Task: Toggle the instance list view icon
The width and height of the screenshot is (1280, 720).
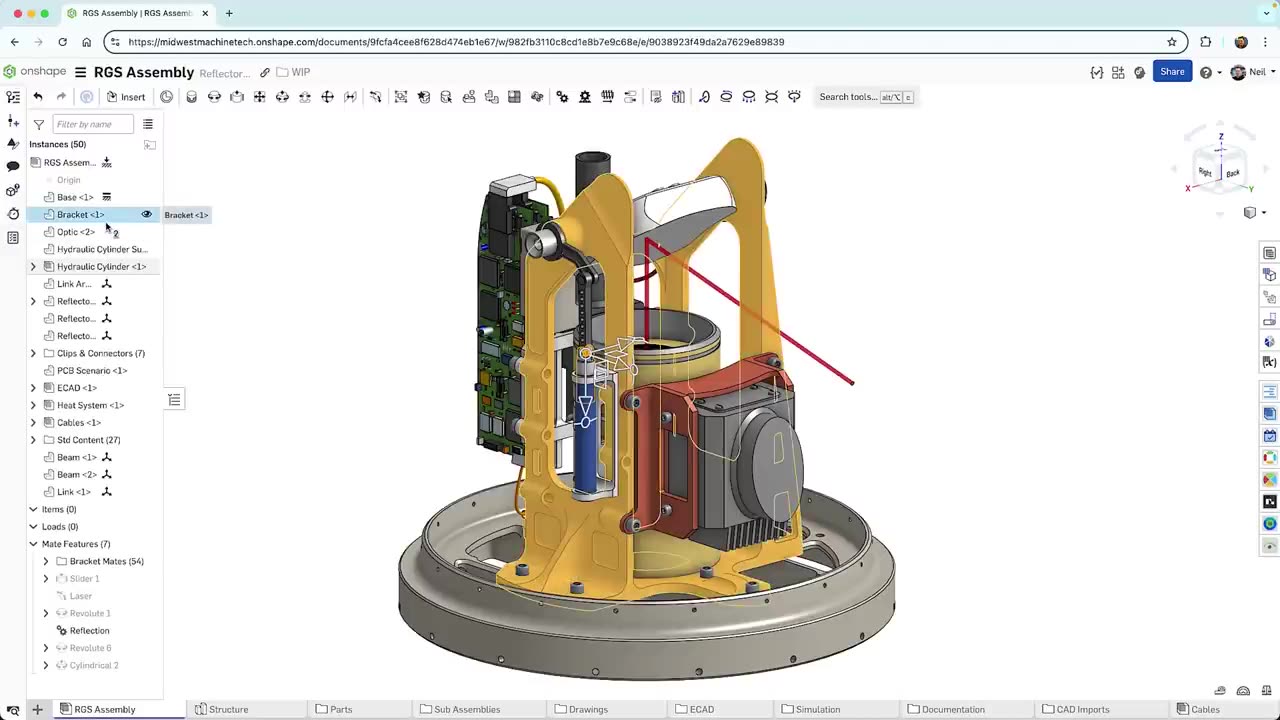Action: pos(148,124)
